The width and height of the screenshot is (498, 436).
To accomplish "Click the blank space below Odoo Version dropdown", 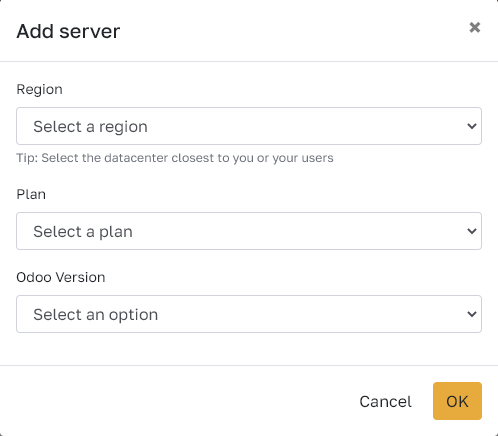I will click(x=249, y=349).
